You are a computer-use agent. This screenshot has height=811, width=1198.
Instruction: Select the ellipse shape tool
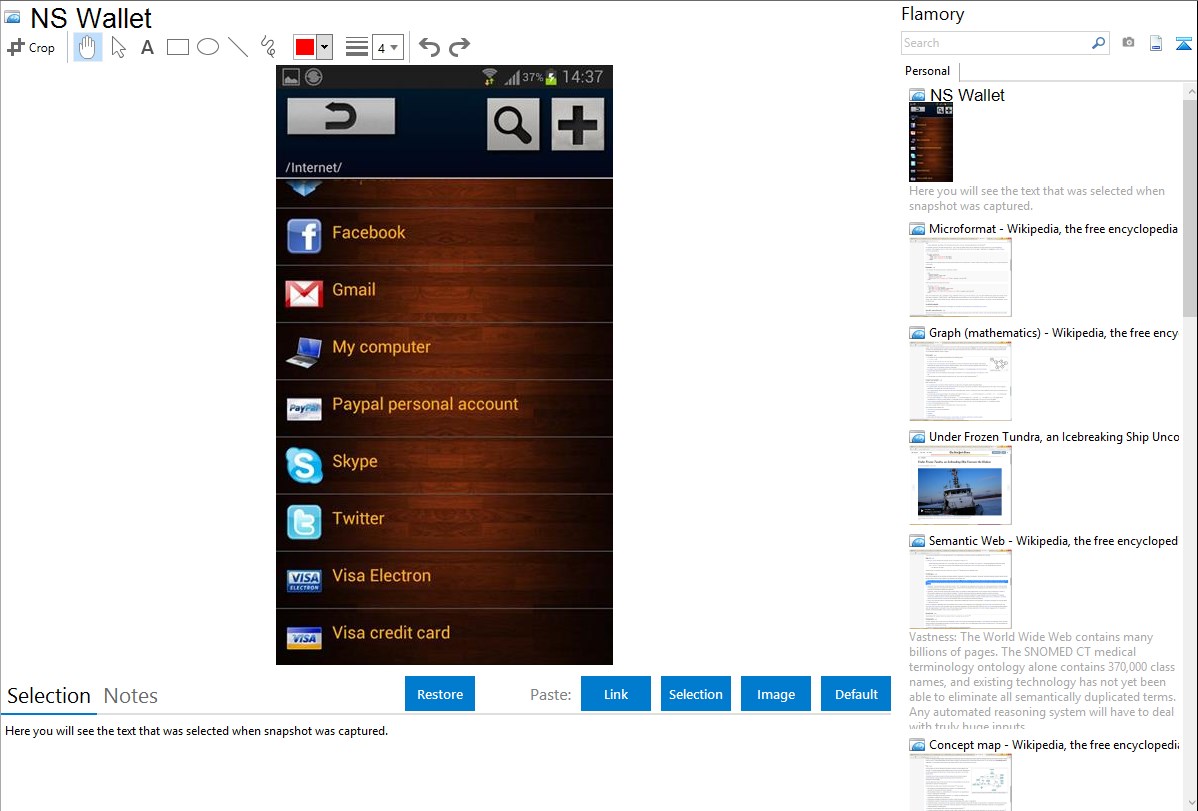point(208,47)
